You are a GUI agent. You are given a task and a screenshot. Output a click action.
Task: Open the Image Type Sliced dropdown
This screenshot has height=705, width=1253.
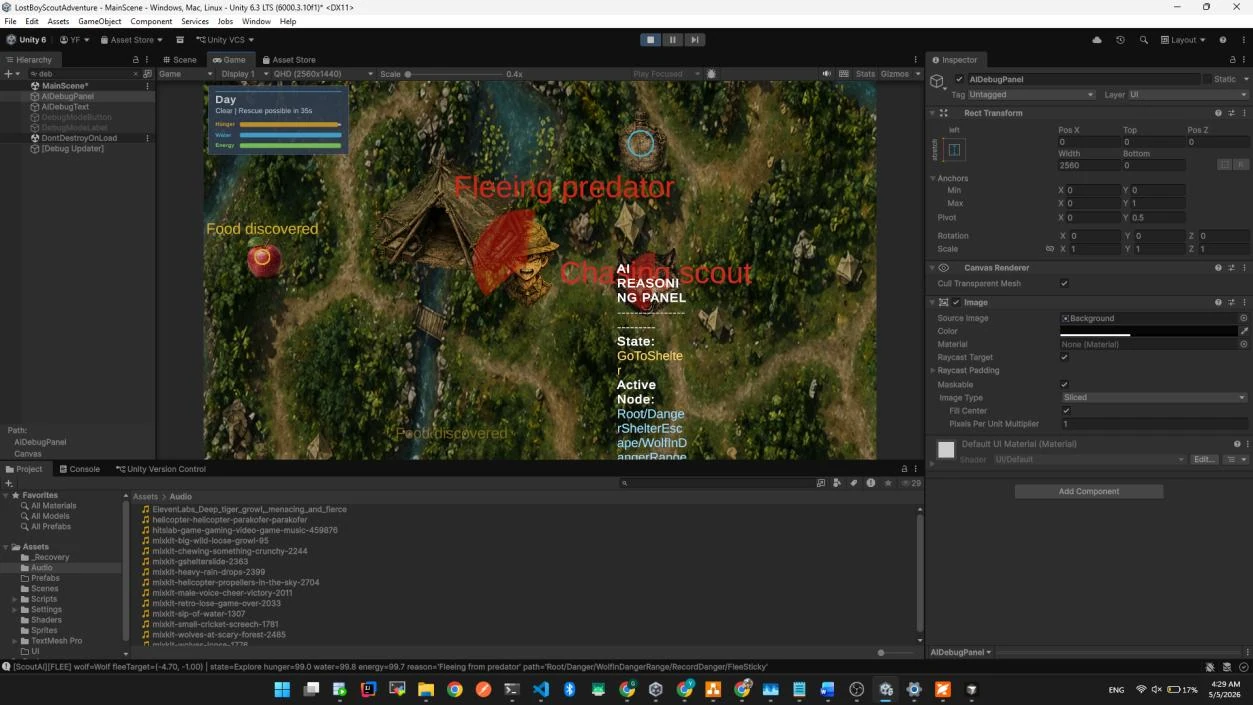pyautogui.click(x=1153, y=397)
